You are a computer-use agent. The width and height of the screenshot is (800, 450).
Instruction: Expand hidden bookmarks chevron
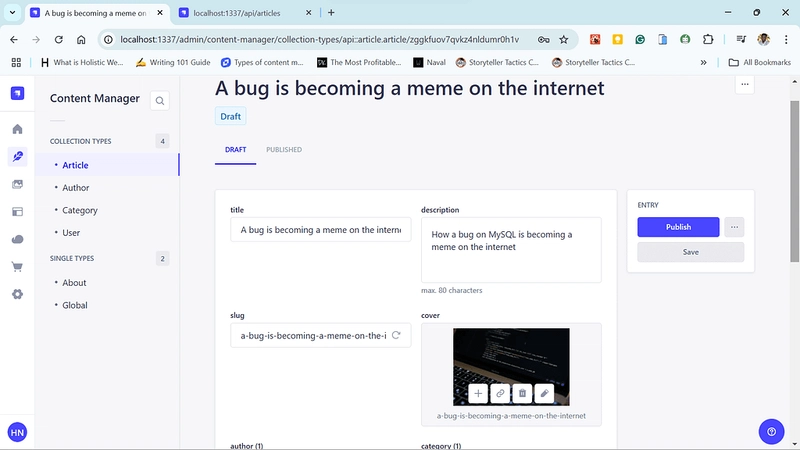pos(704,62)
